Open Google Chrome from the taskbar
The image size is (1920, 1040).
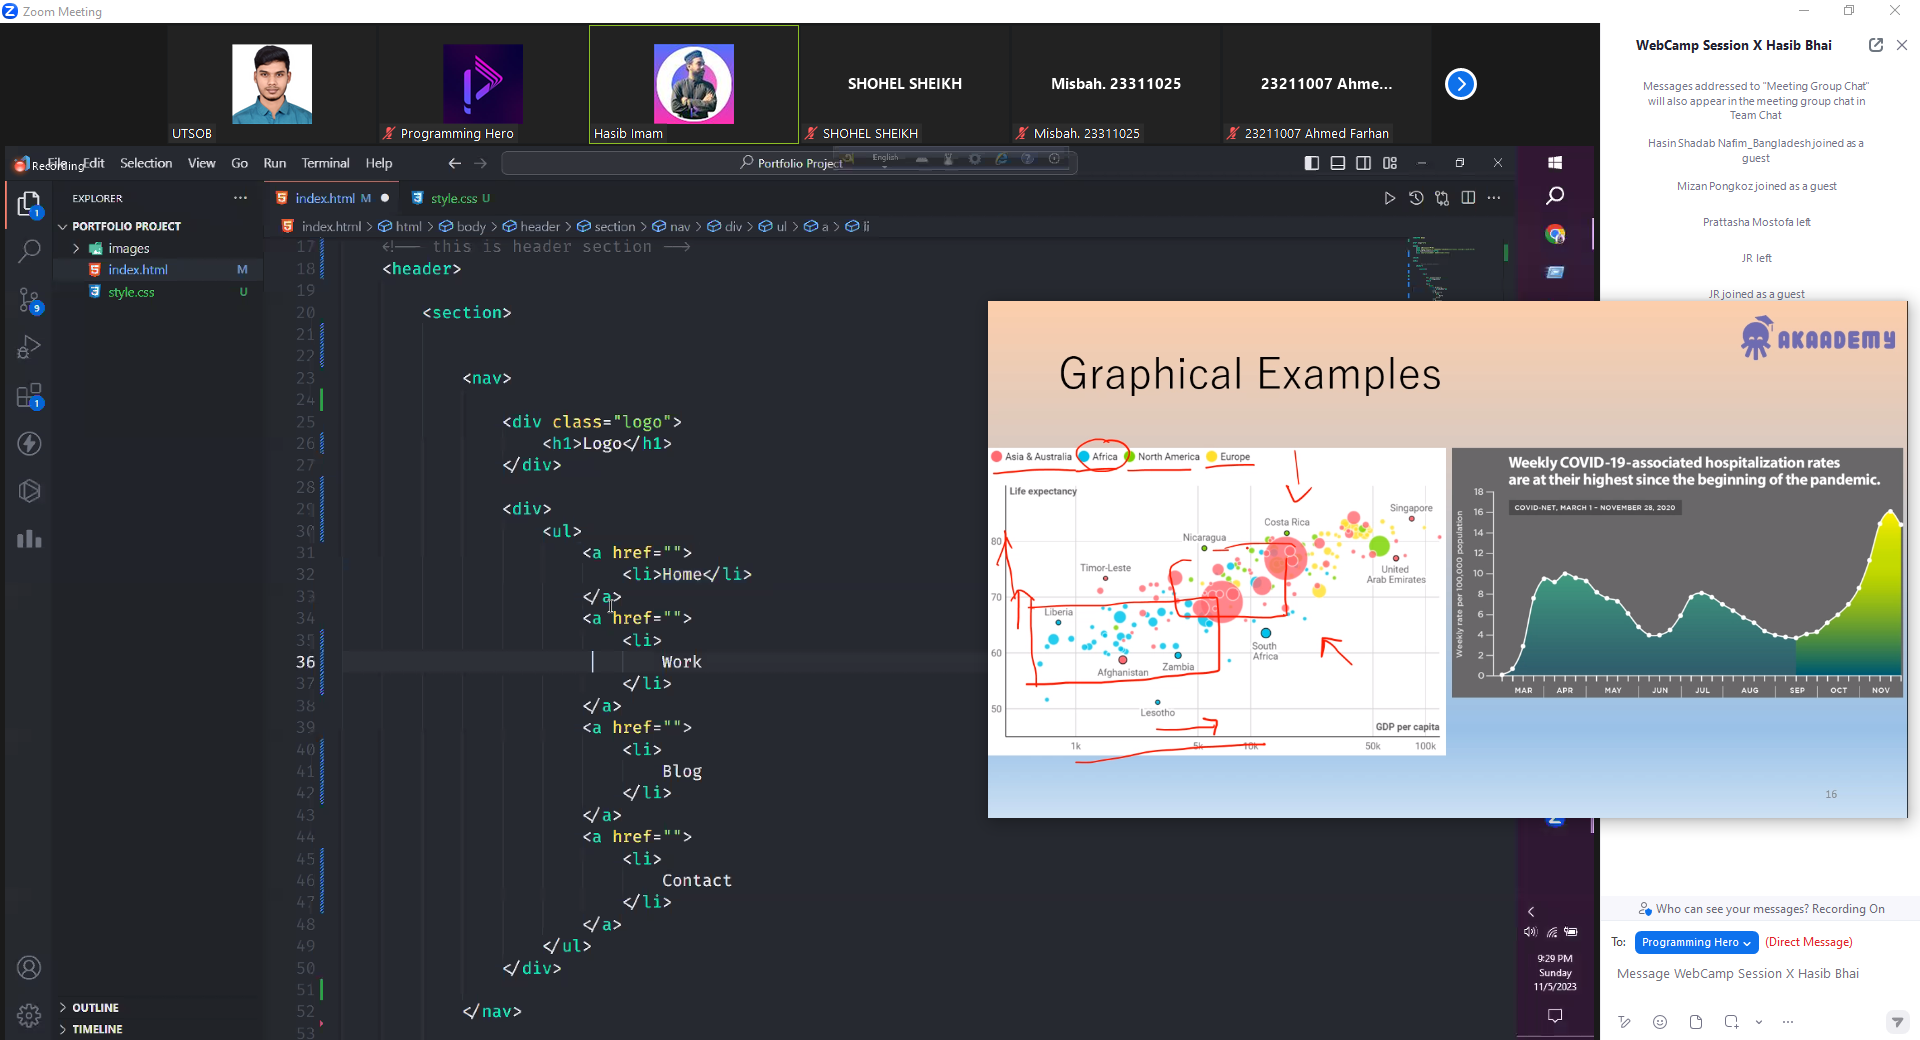point(1555,234)
